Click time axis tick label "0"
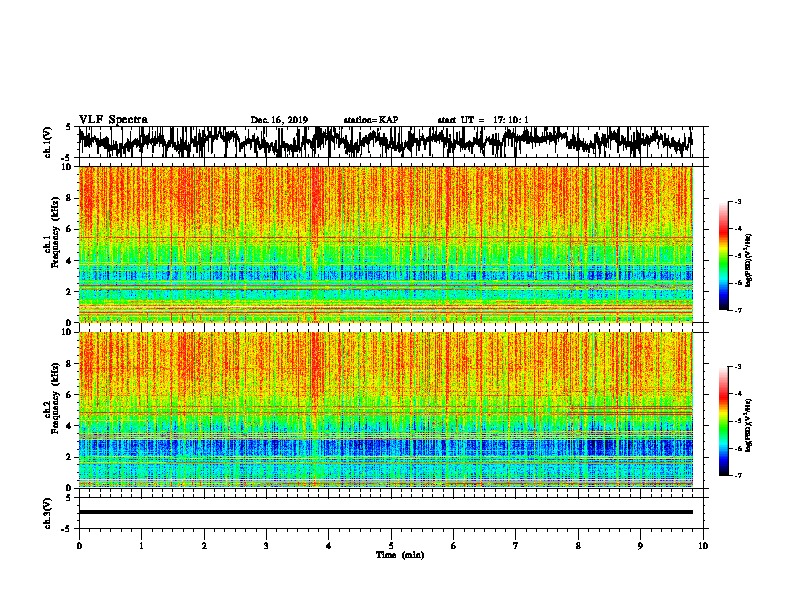Viewport: 792px width, 612px height. [x=79, y=546]
